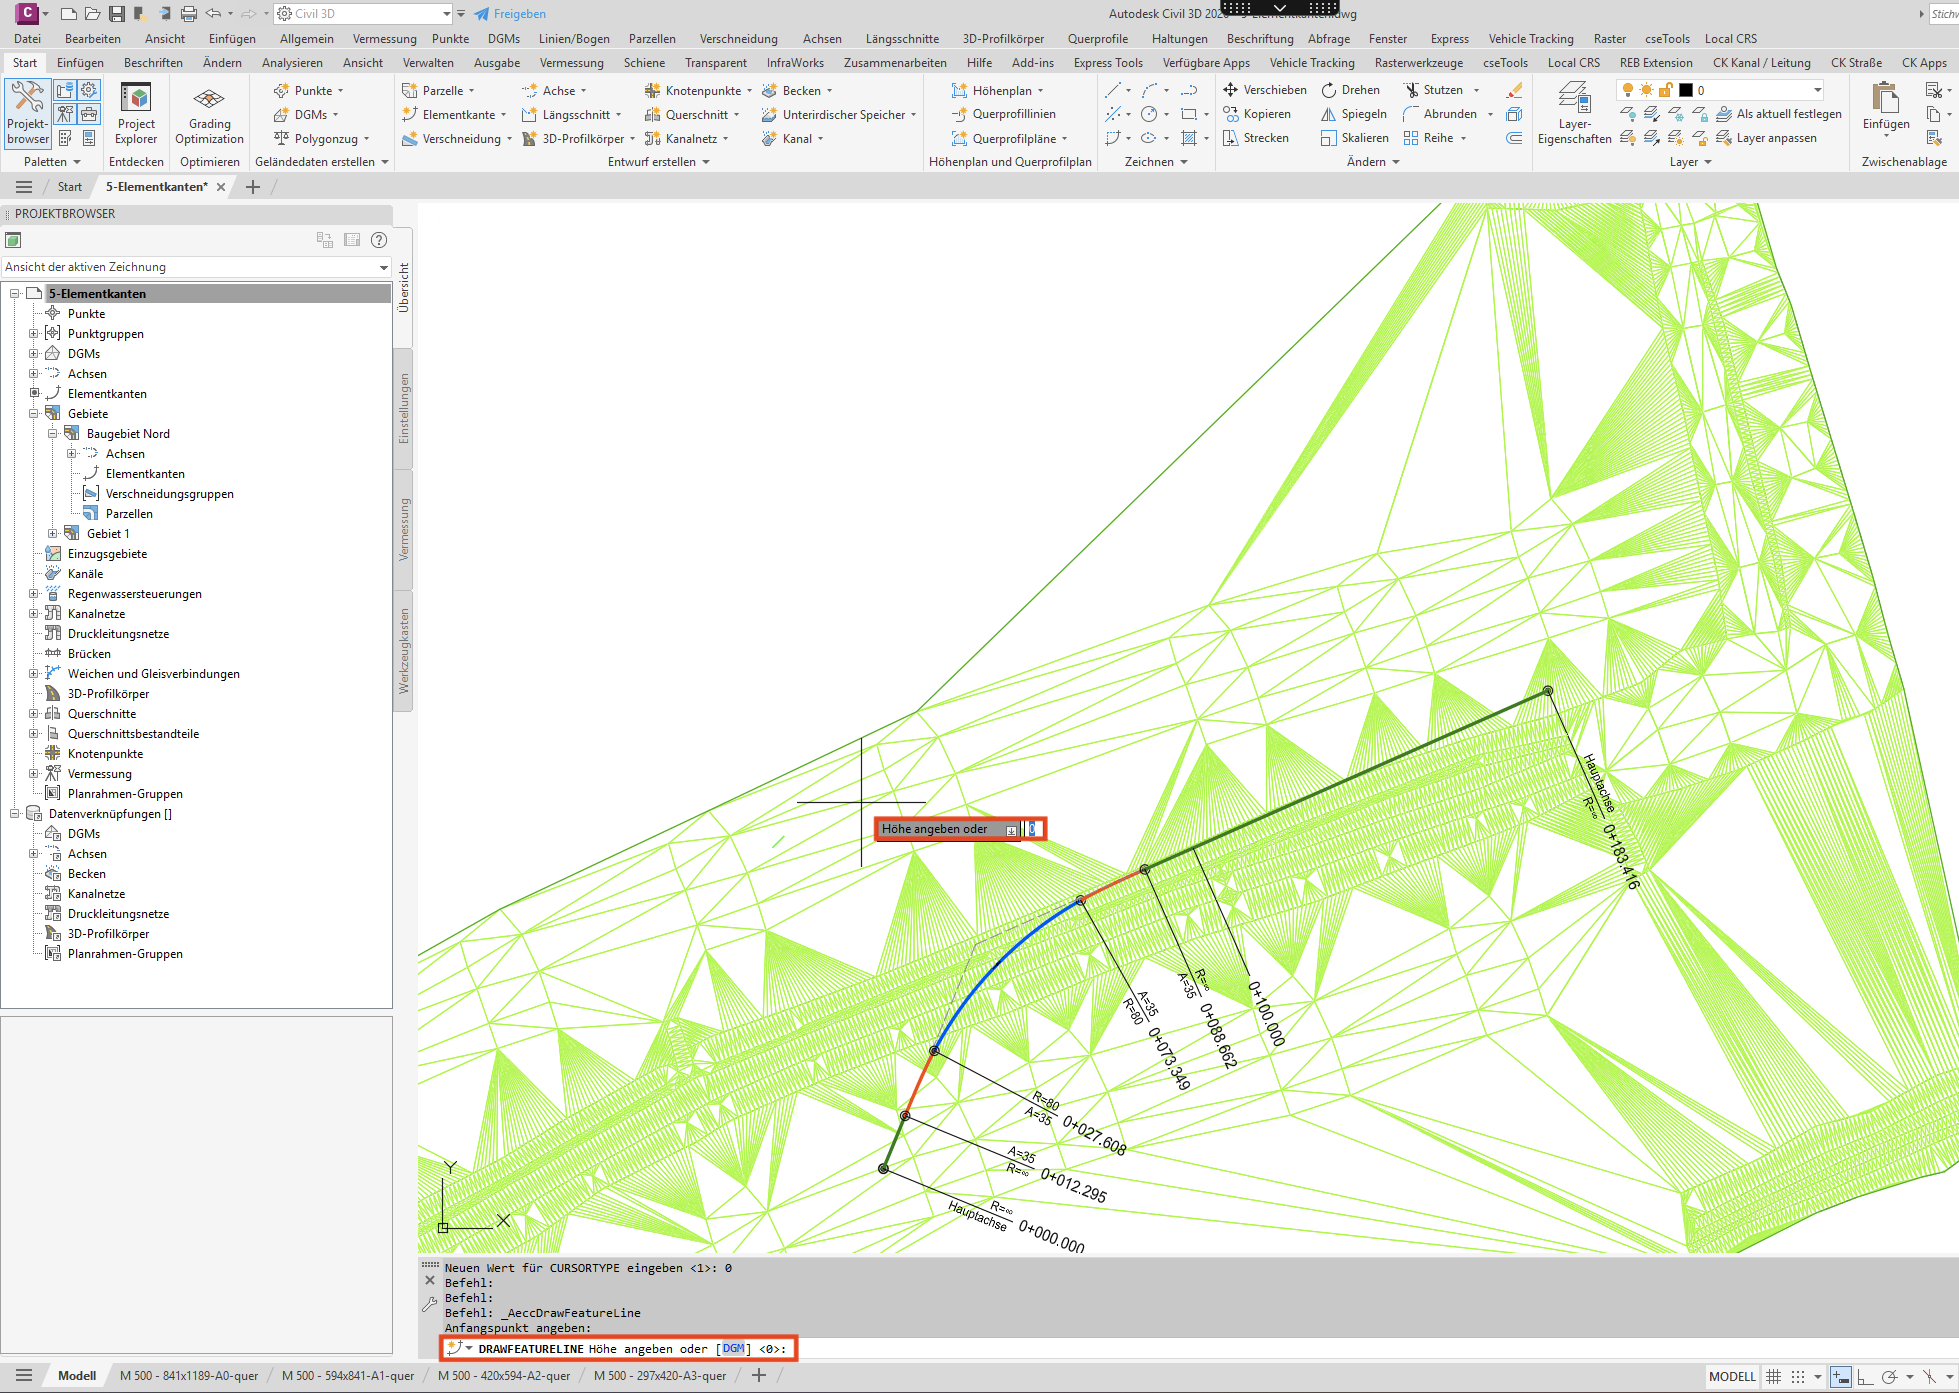The image size is (1959, 1393).
Task: Click the save icon in quick access toolbar
Action: click(117, 14)
